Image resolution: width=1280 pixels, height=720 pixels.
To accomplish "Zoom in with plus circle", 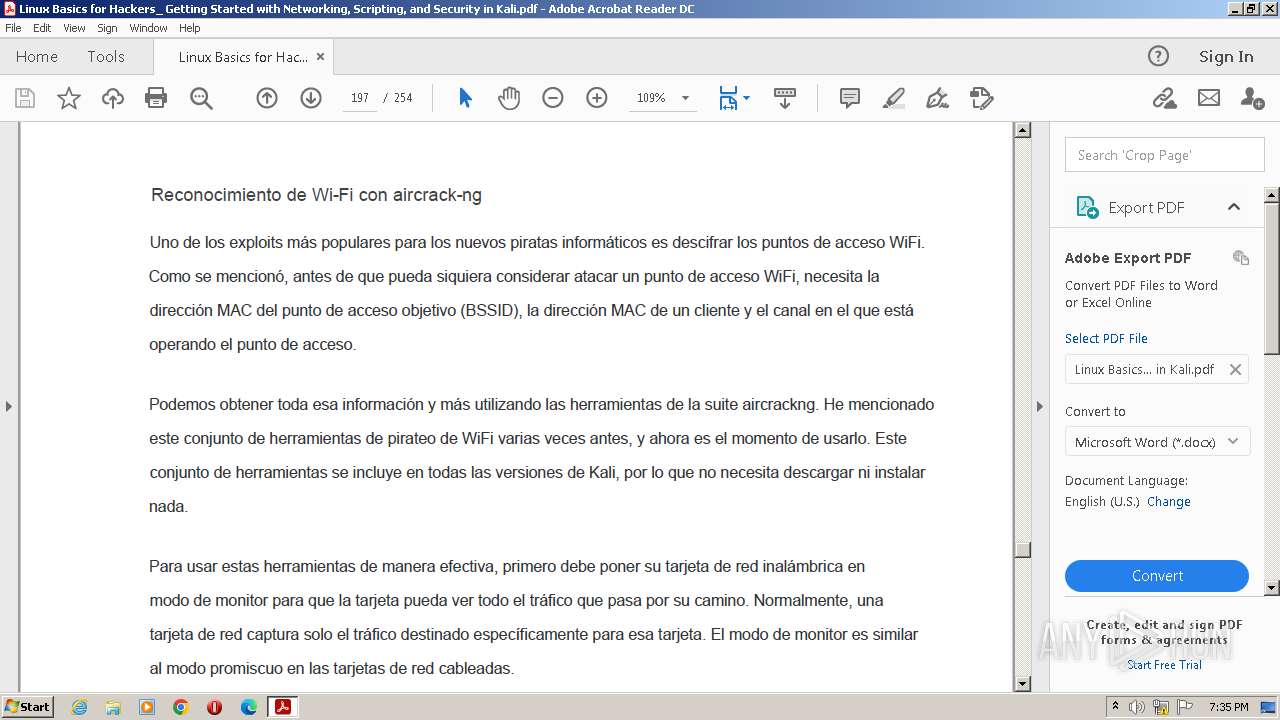I will pos(597,98).
